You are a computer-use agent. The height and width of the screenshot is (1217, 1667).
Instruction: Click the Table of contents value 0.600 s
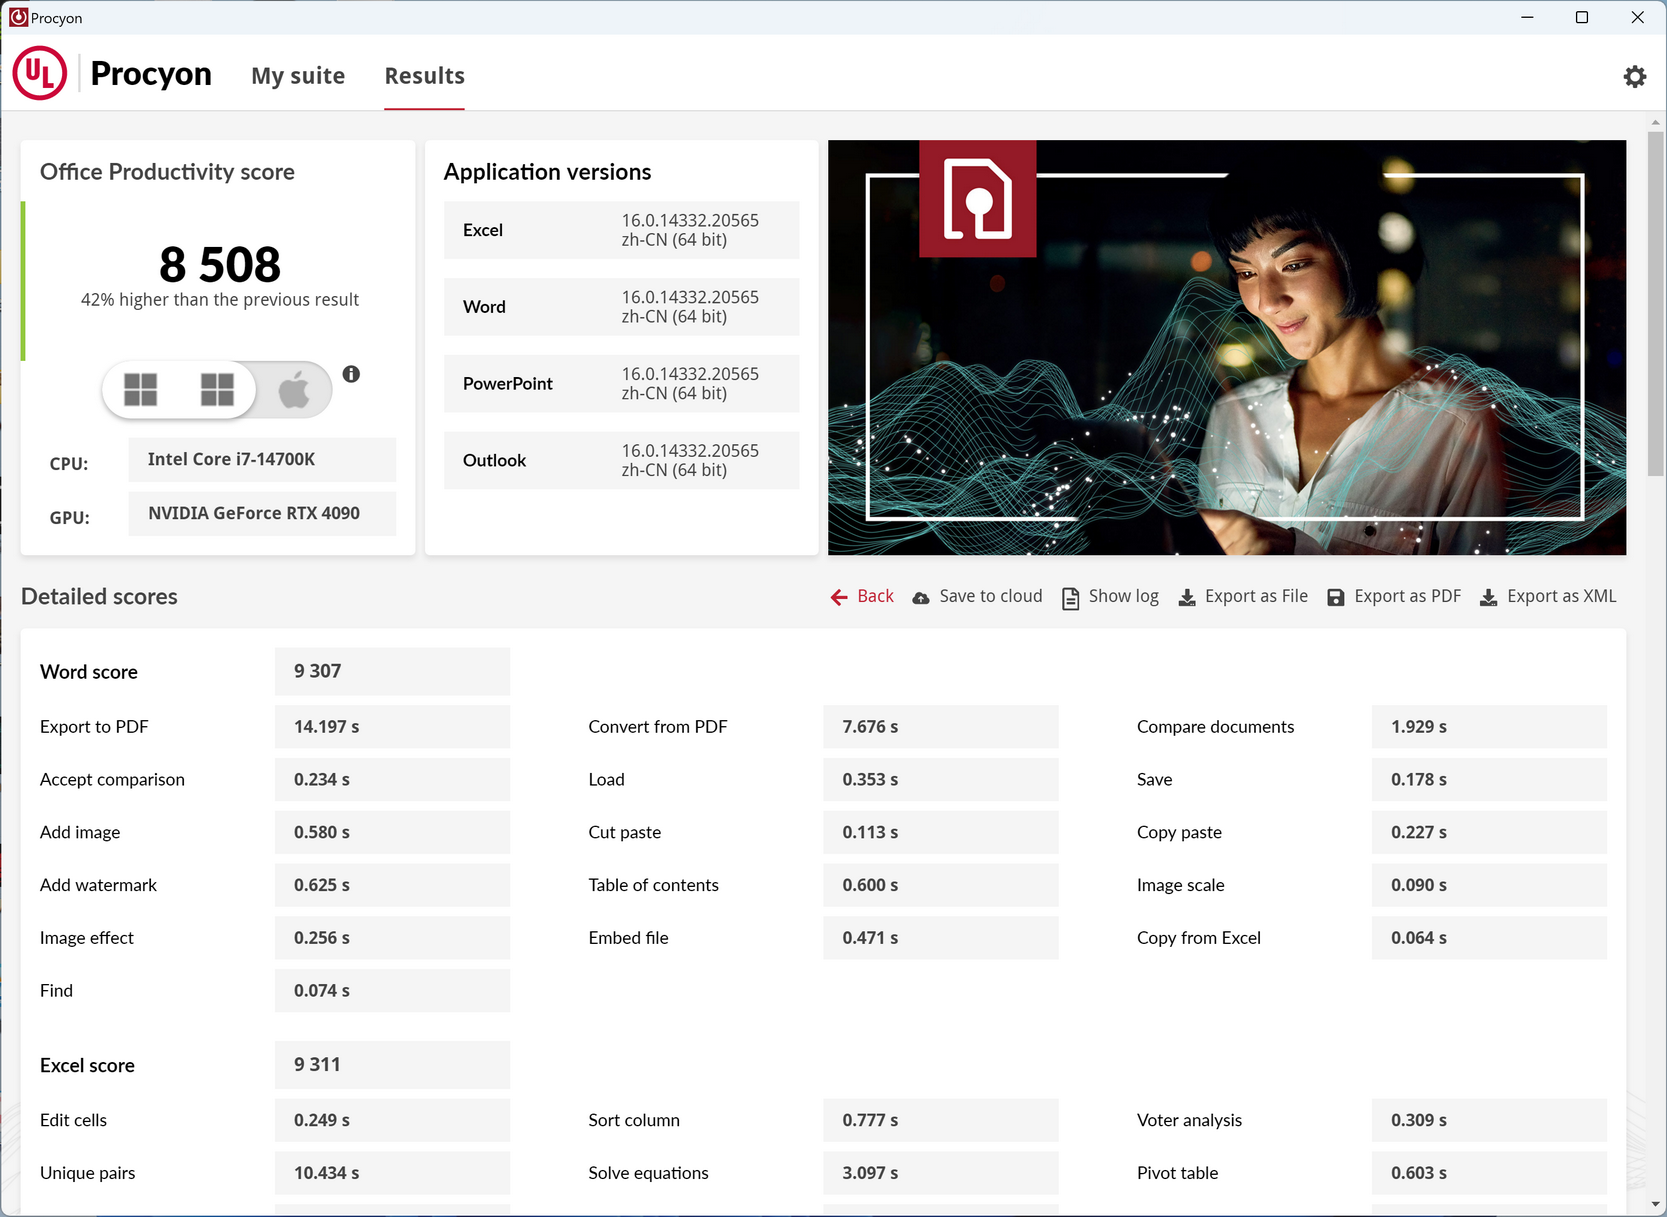tap(940, 886)
